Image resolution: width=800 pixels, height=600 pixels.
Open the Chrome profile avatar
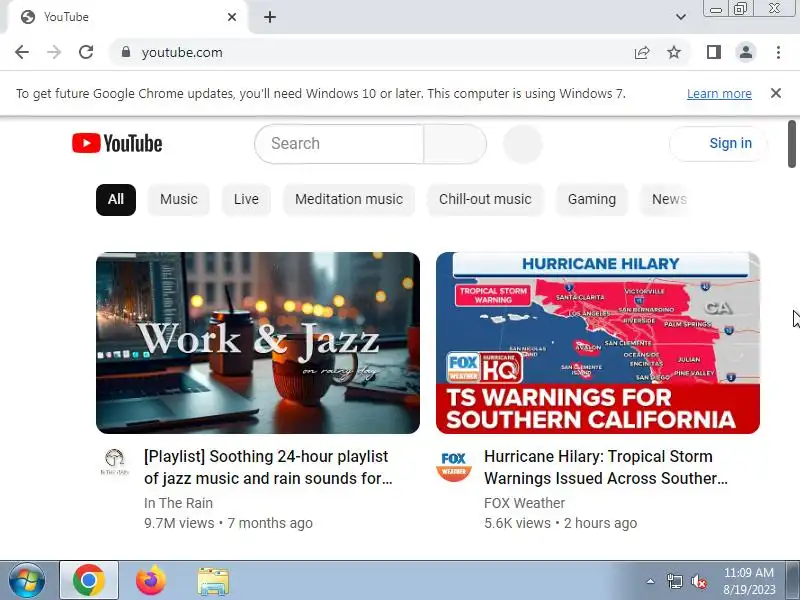tap(745, 52)
